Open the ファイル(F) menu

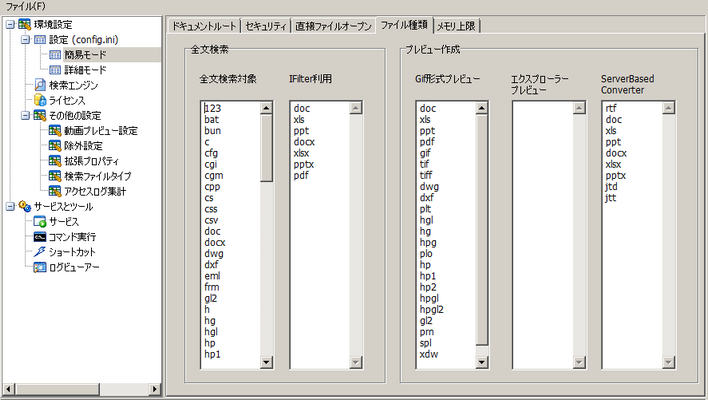[x=25, y=6]
